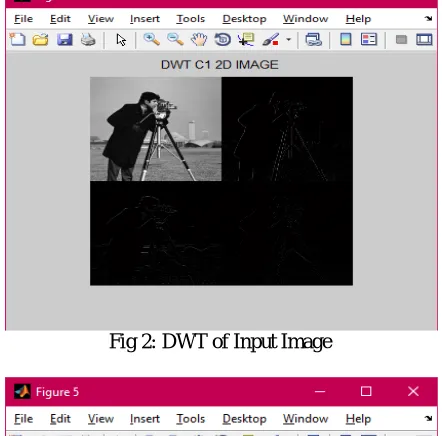Click MATLAB logo in Figure 5 title bar

coord(22,392)
